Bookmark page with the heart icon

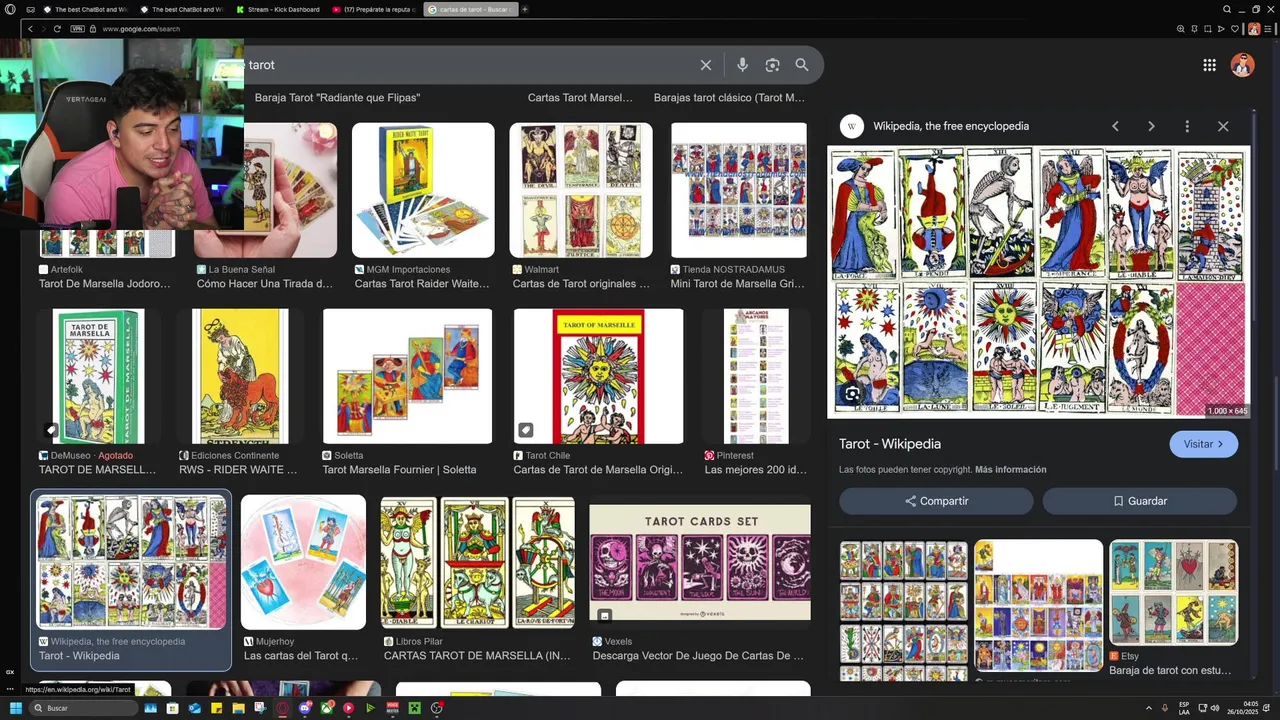[1235, 29]
